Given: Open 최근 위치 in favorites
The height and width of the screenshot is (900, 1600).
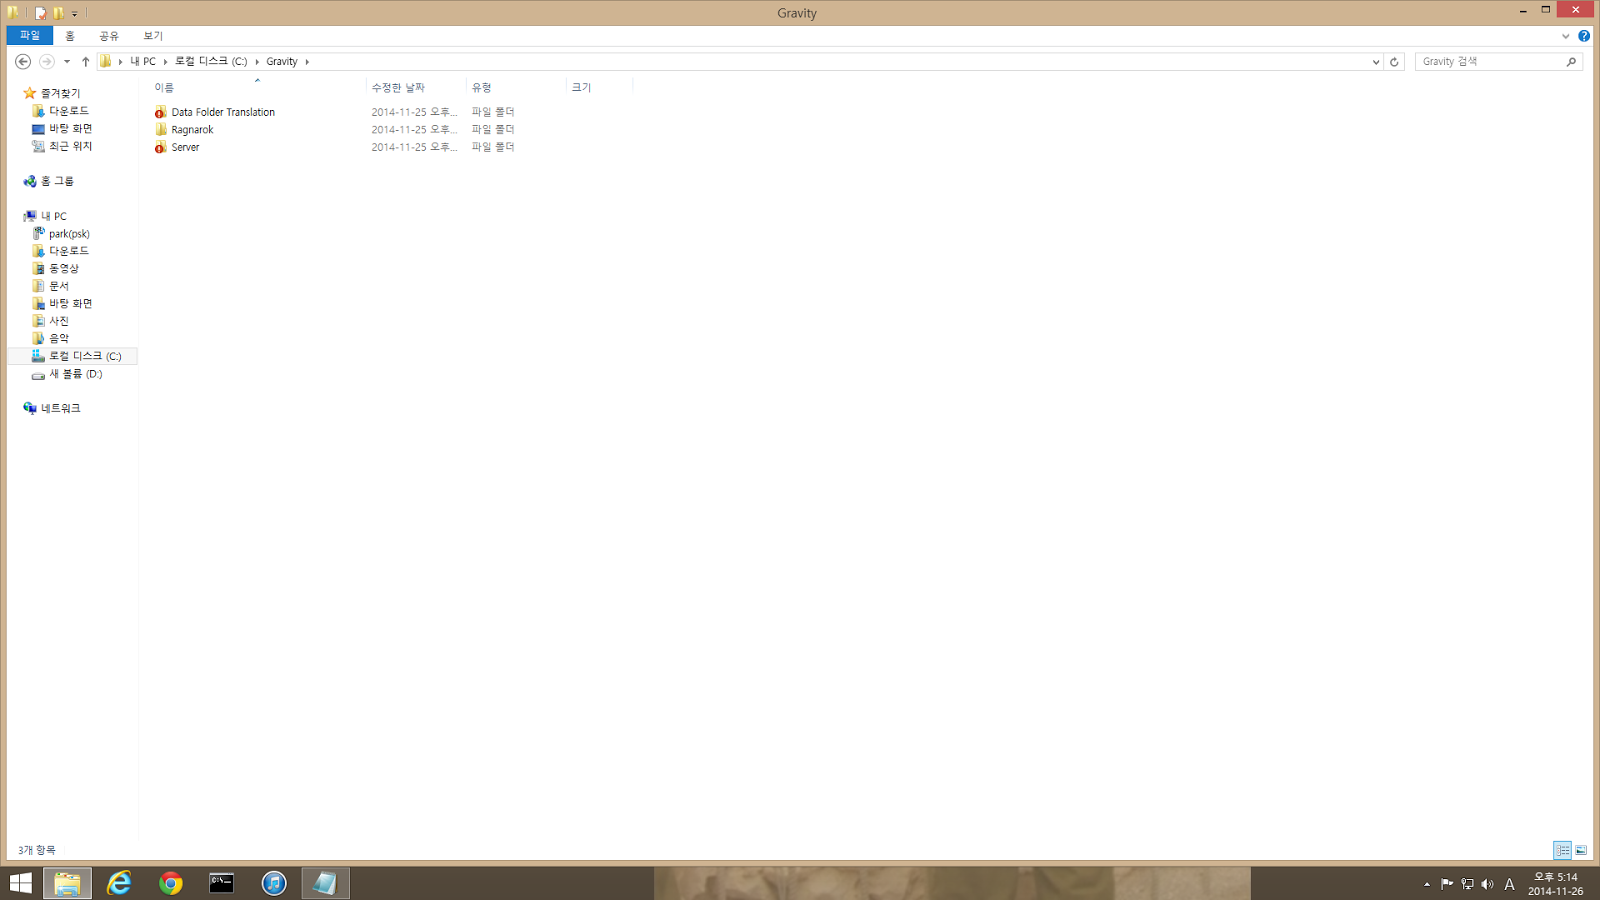Looking at the screenshot, I should (70, 146).
